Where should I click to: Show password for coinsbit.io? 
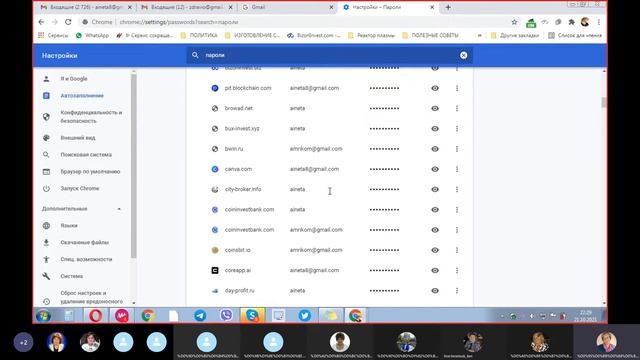(435, 250)
